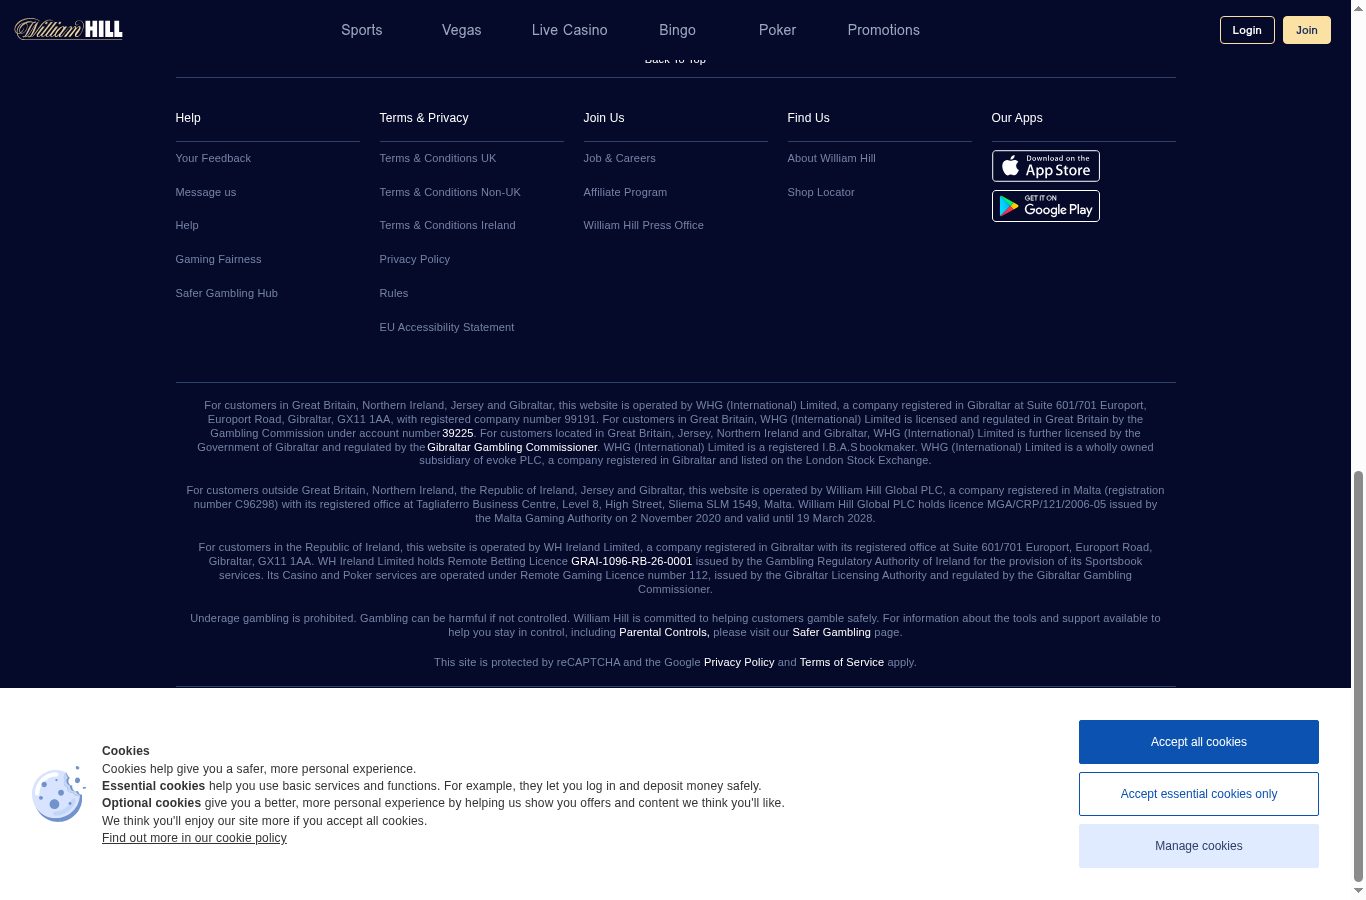1366x900 pixels.
Task: Accept all cookies
Action: (x=1198, y=742)
